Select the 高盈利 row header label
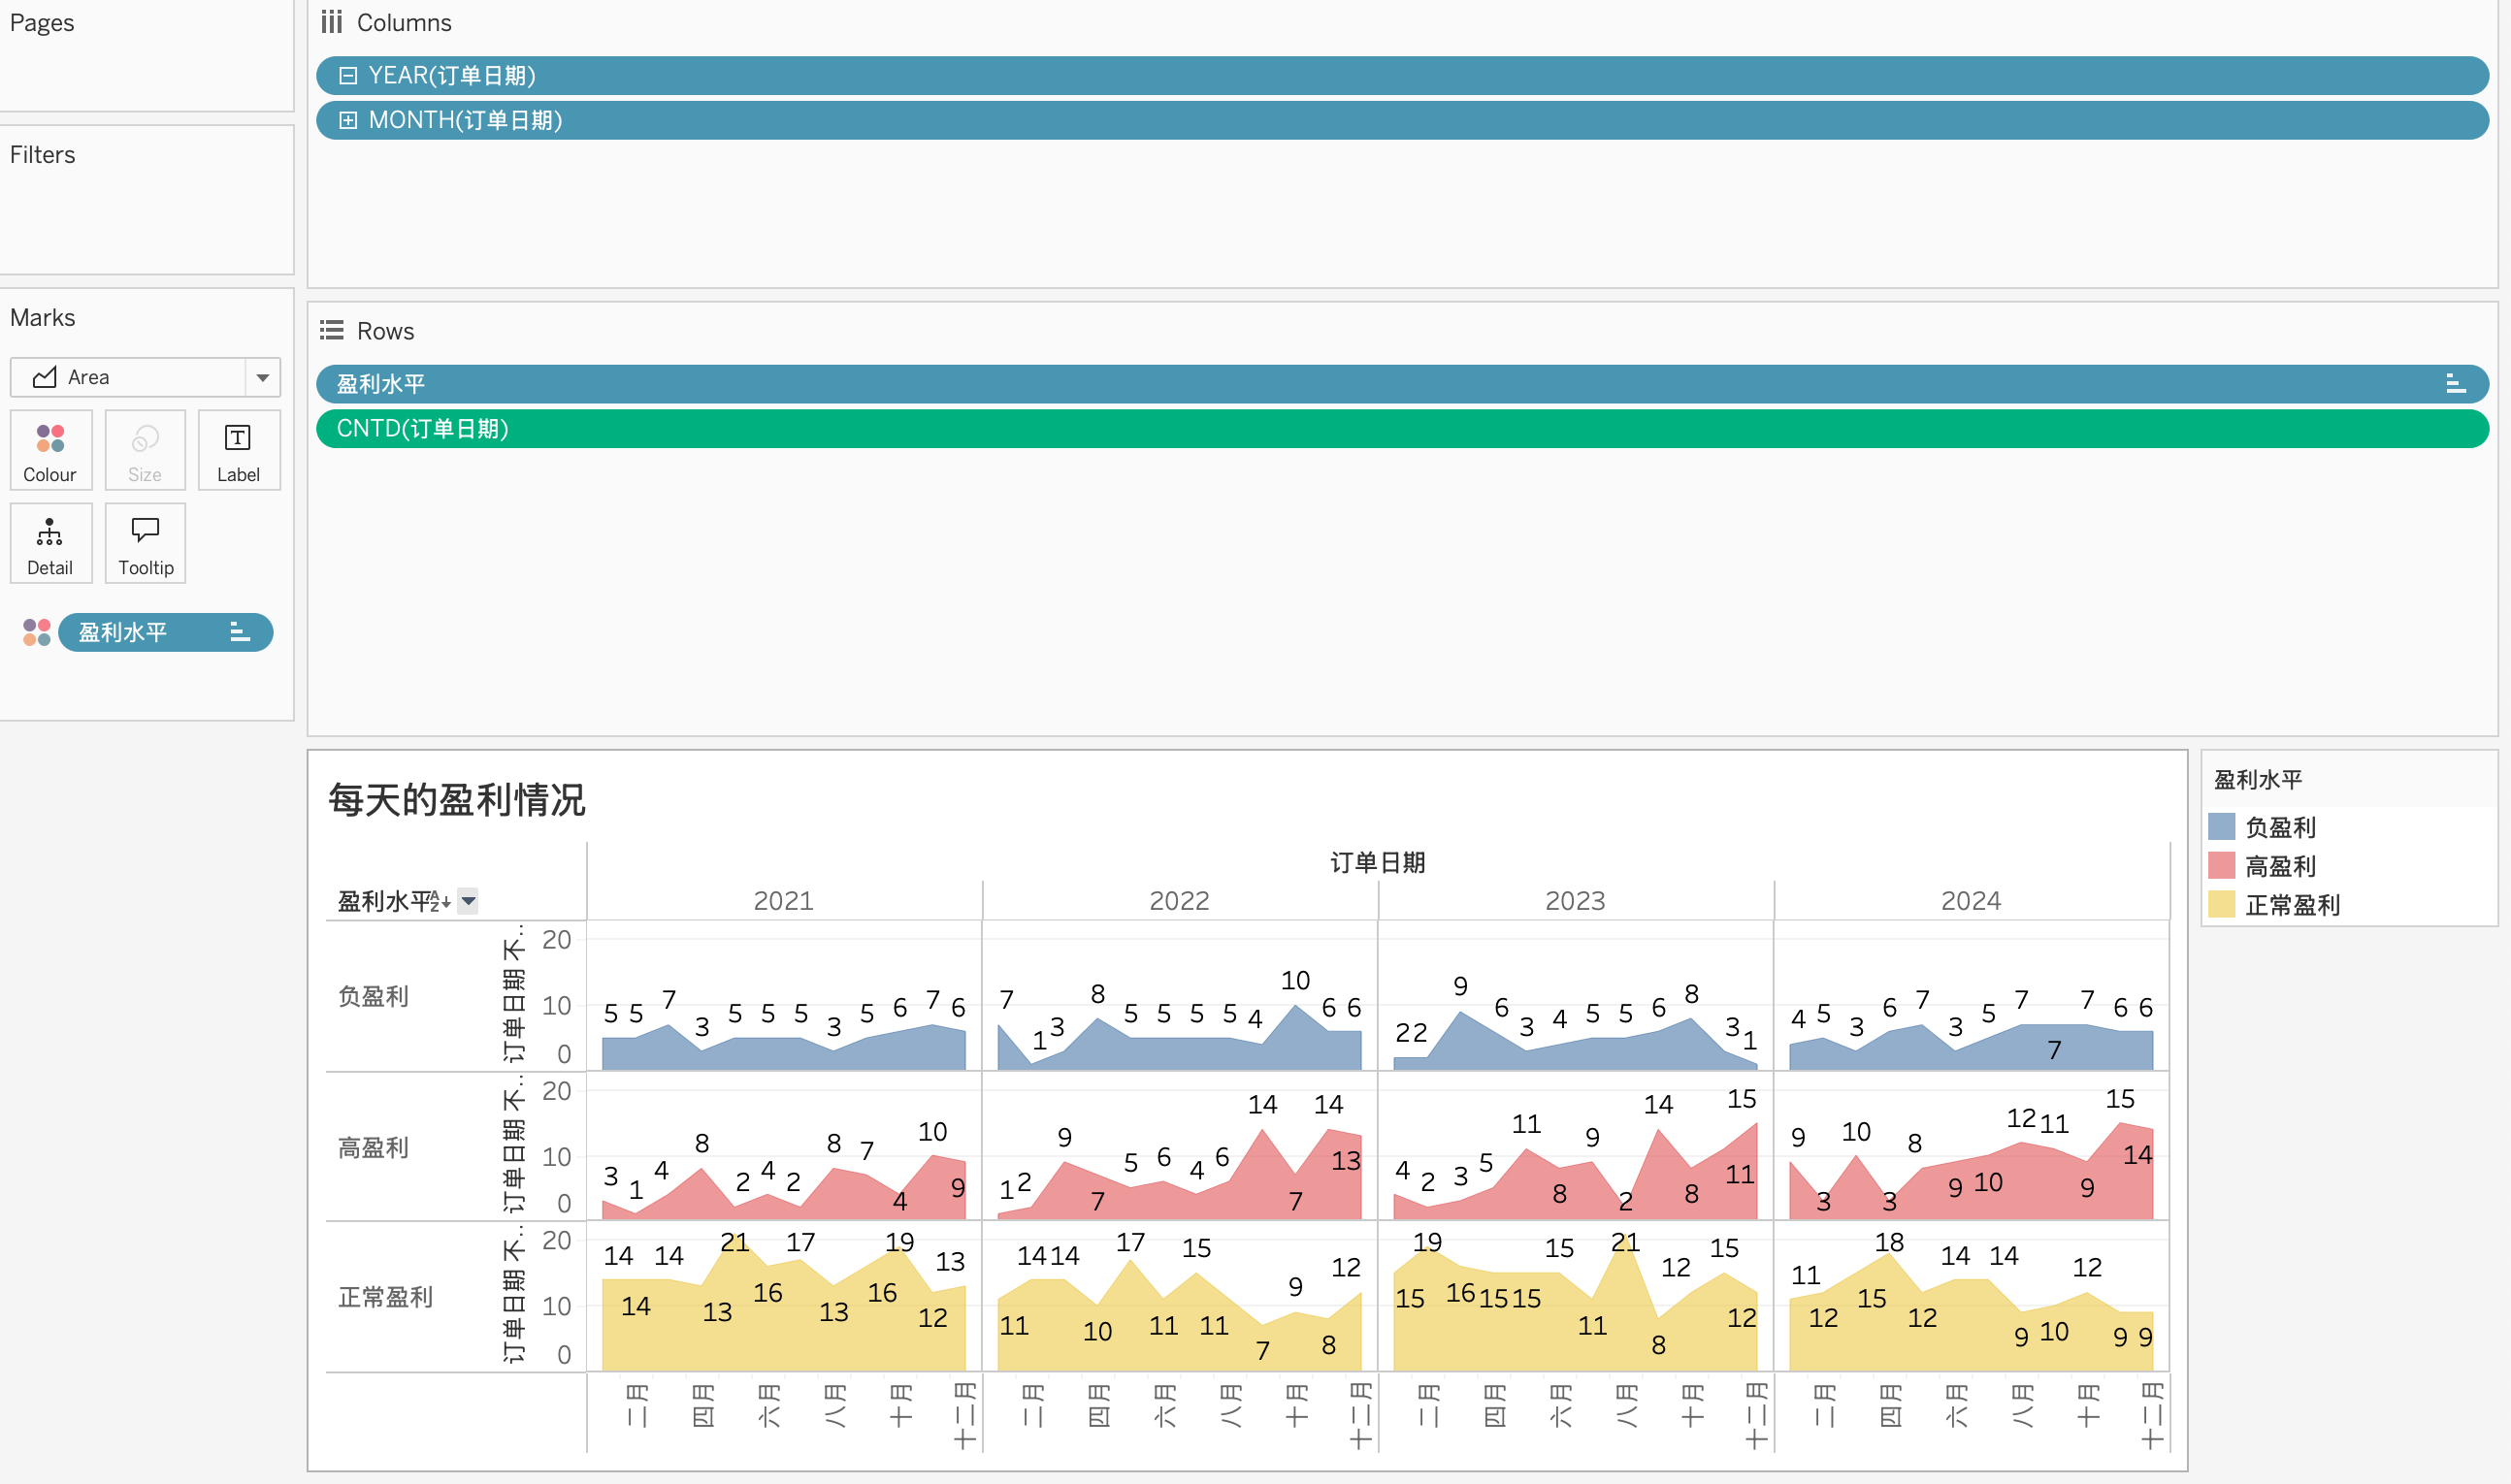The height and width of the screenshot is (1484, 2511). [x=373, y=1147]
